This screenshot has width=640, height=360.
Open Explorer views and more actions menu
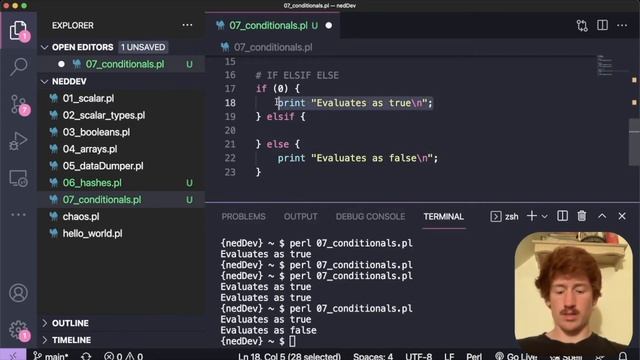coord(187,25)
